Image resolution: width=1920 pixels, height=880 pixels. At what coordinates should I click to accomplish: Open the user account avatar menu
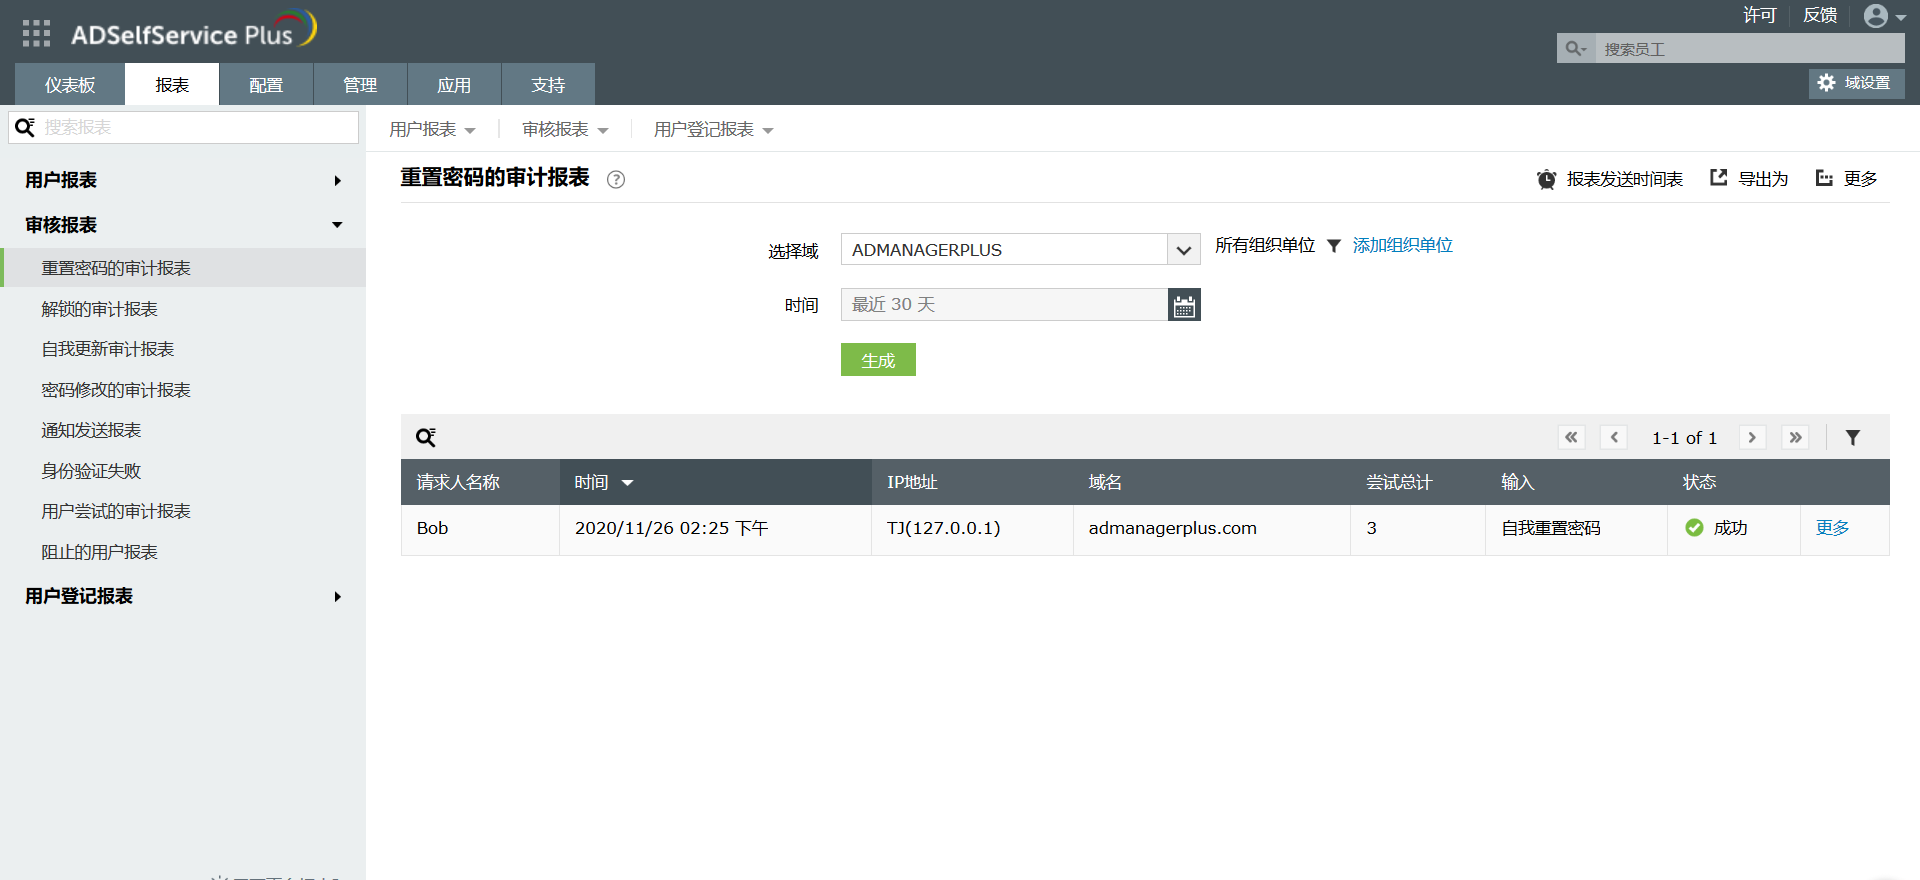click(x=1884, y=16)
